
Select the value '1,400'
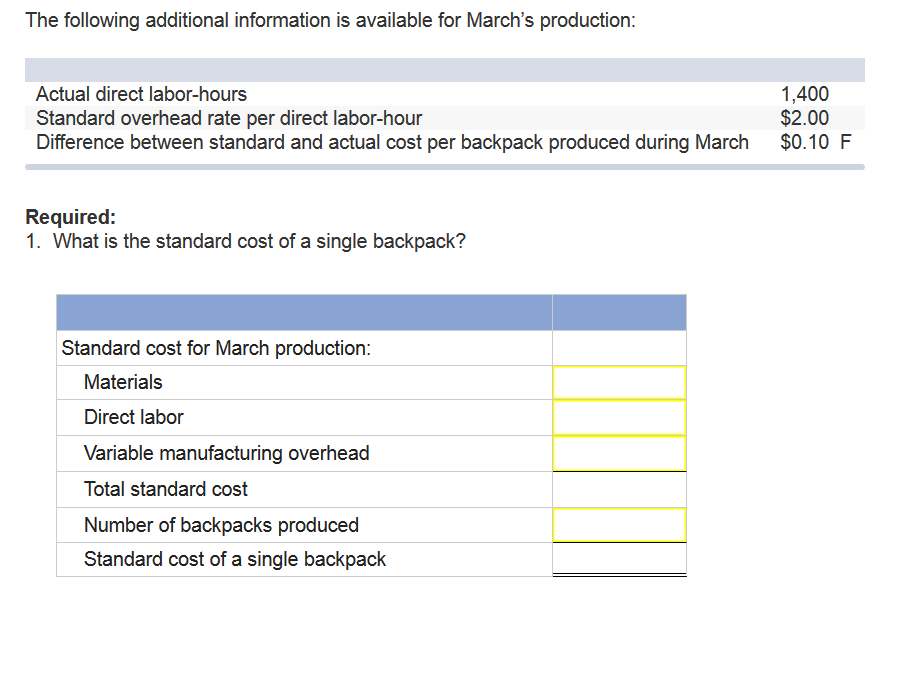pos(804,94)
